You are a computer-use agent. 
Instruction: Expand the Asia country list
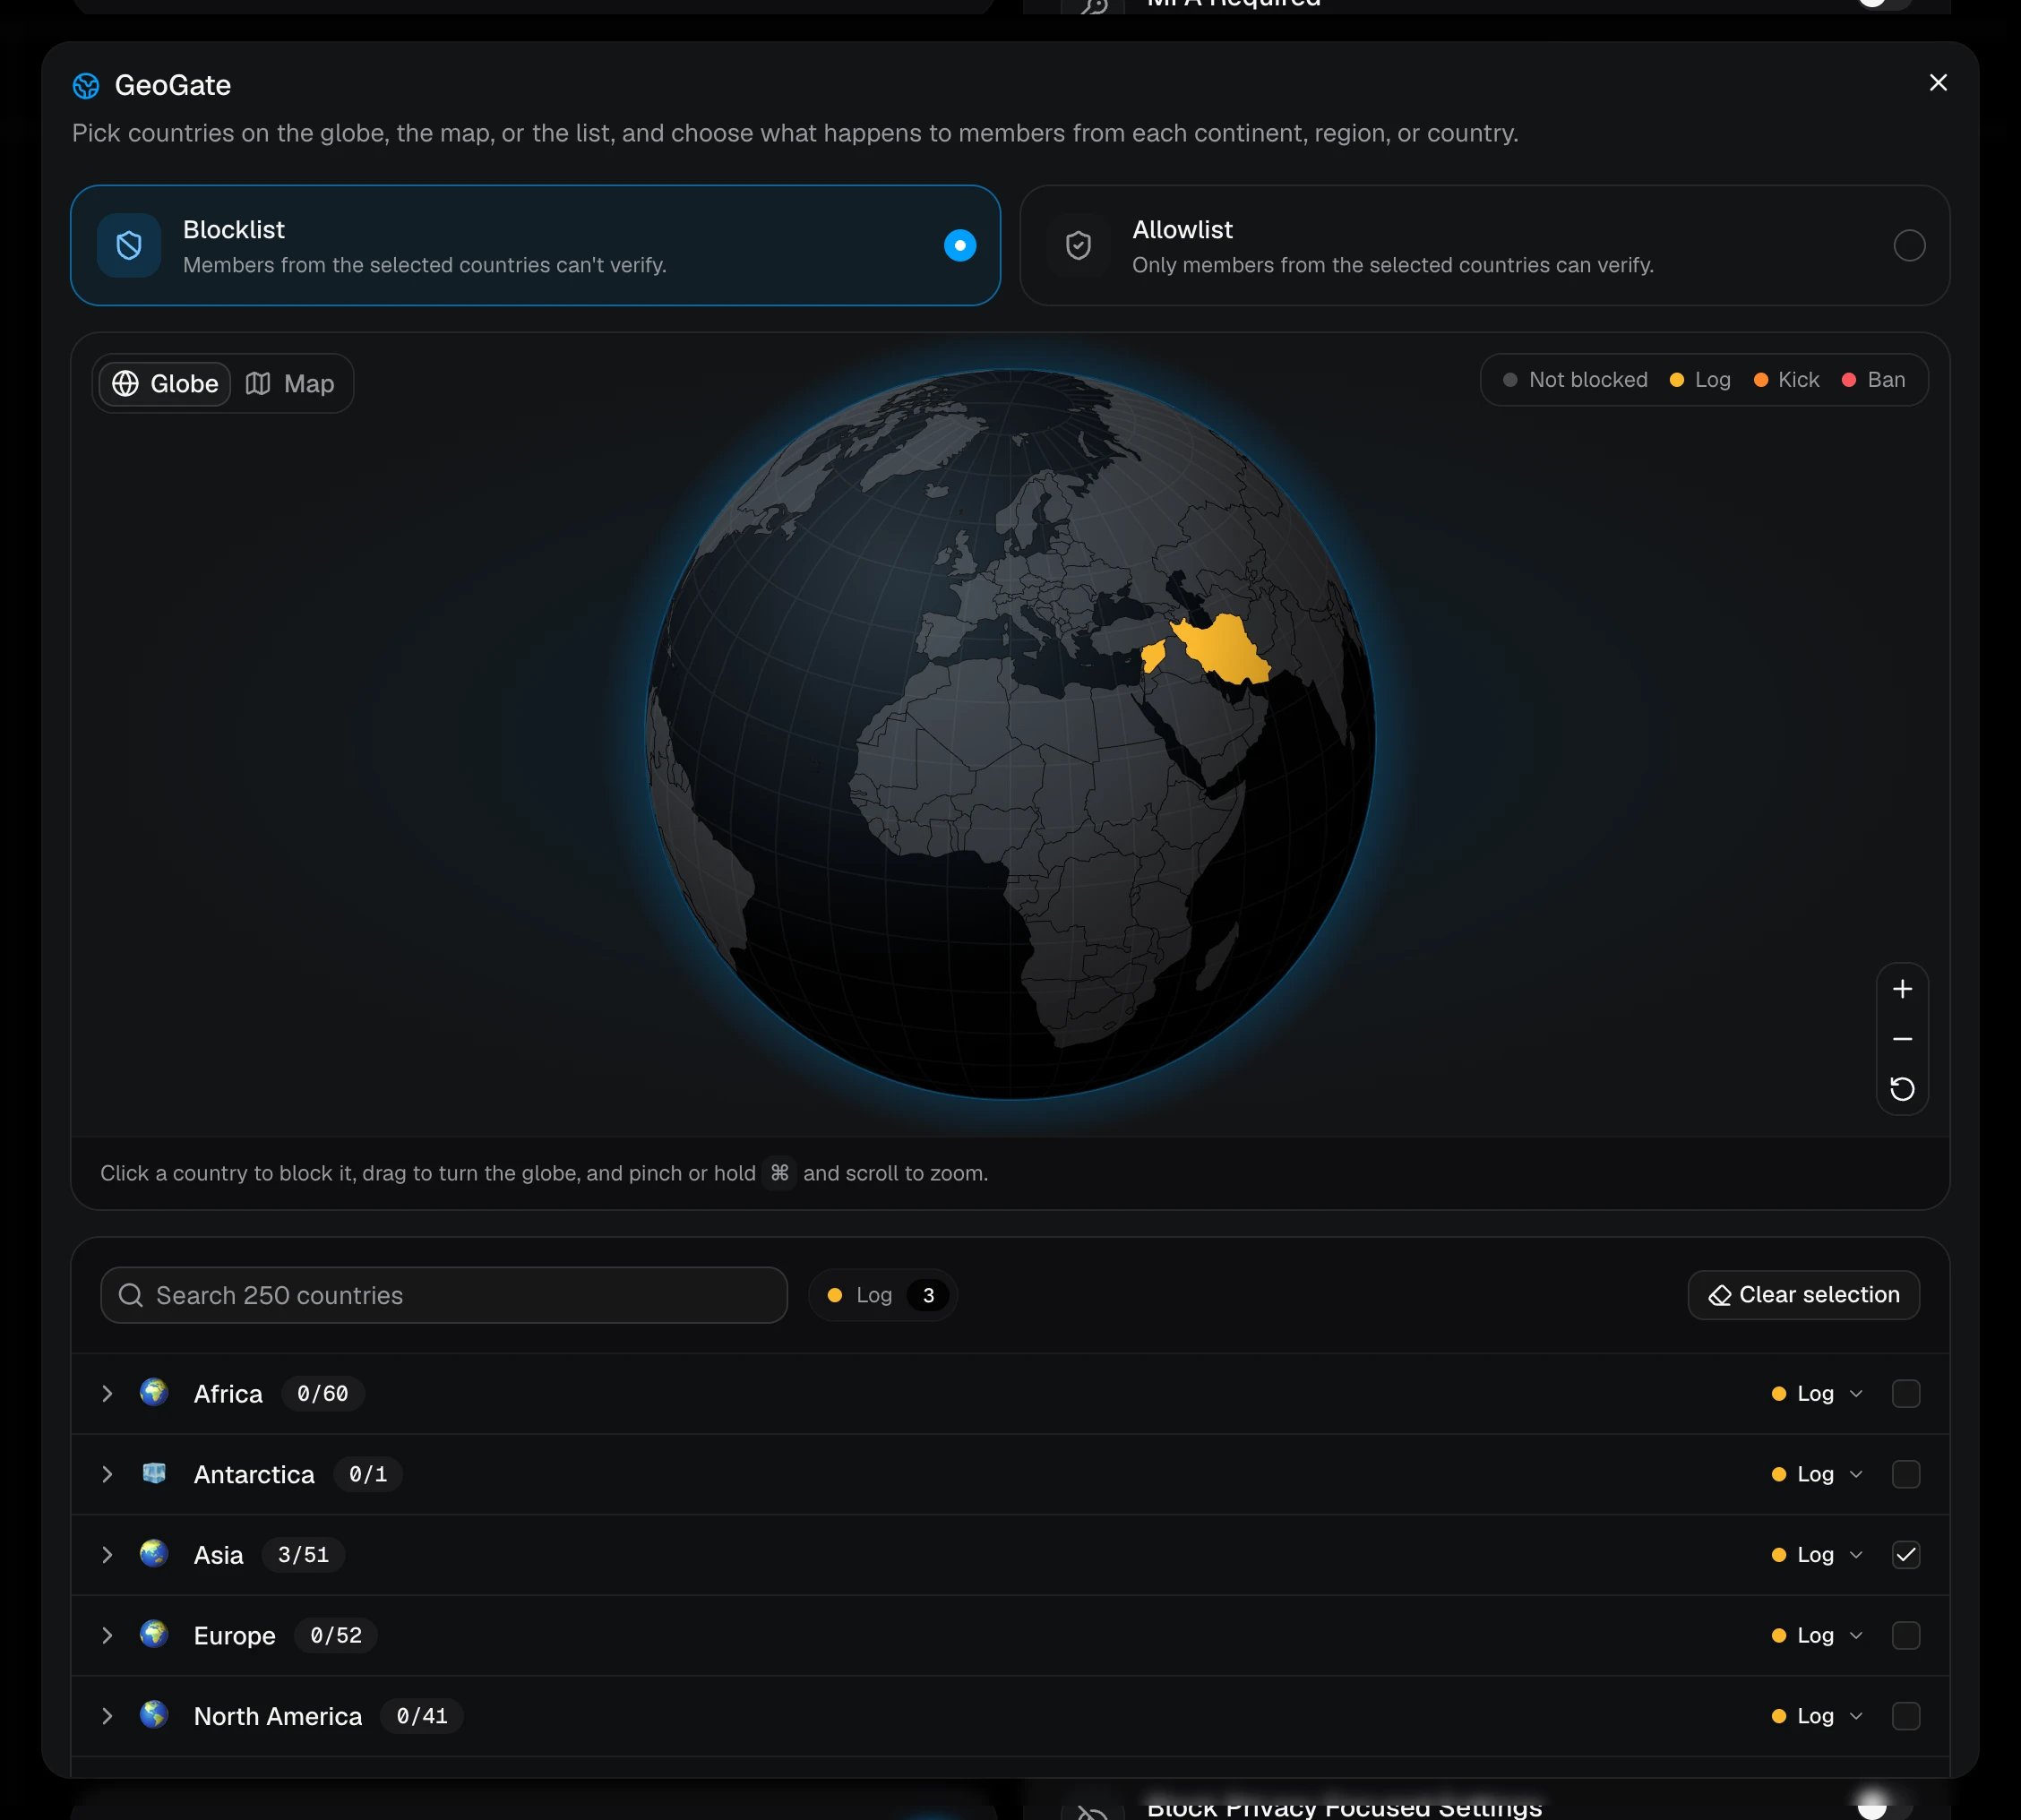tap(107, 1555)
